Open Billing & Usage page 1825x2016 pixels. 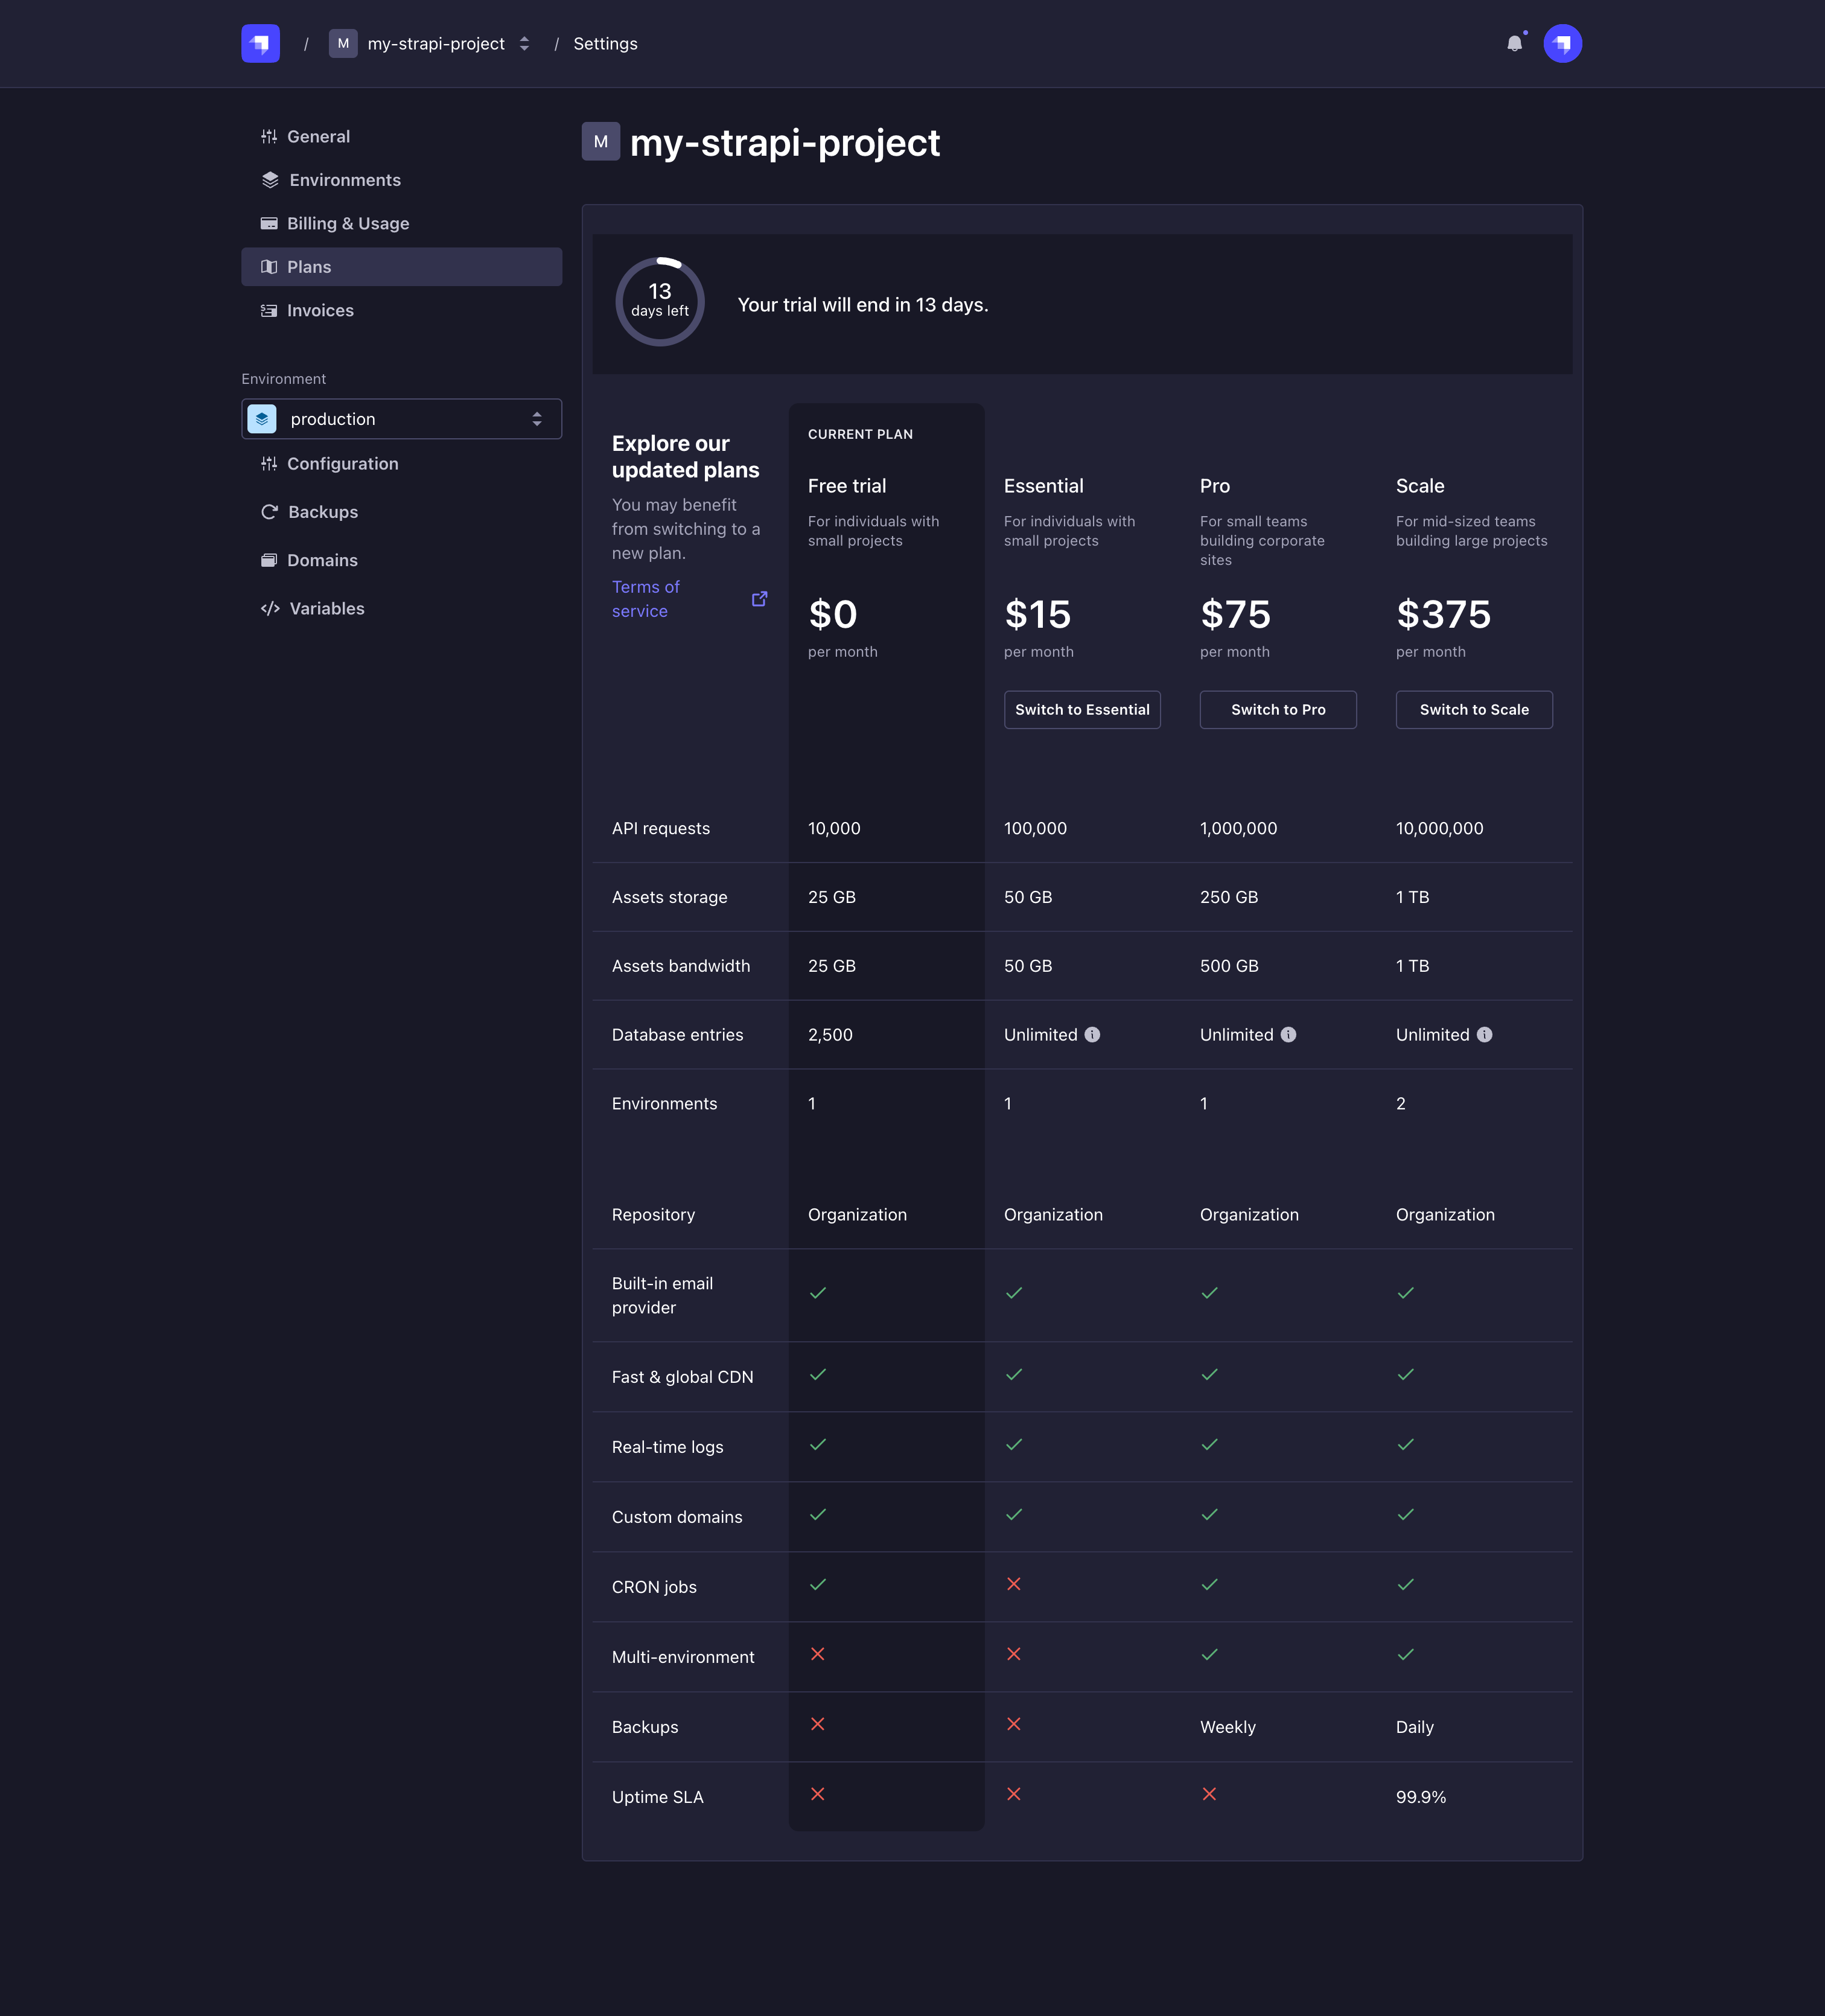[x=347, y=224]
